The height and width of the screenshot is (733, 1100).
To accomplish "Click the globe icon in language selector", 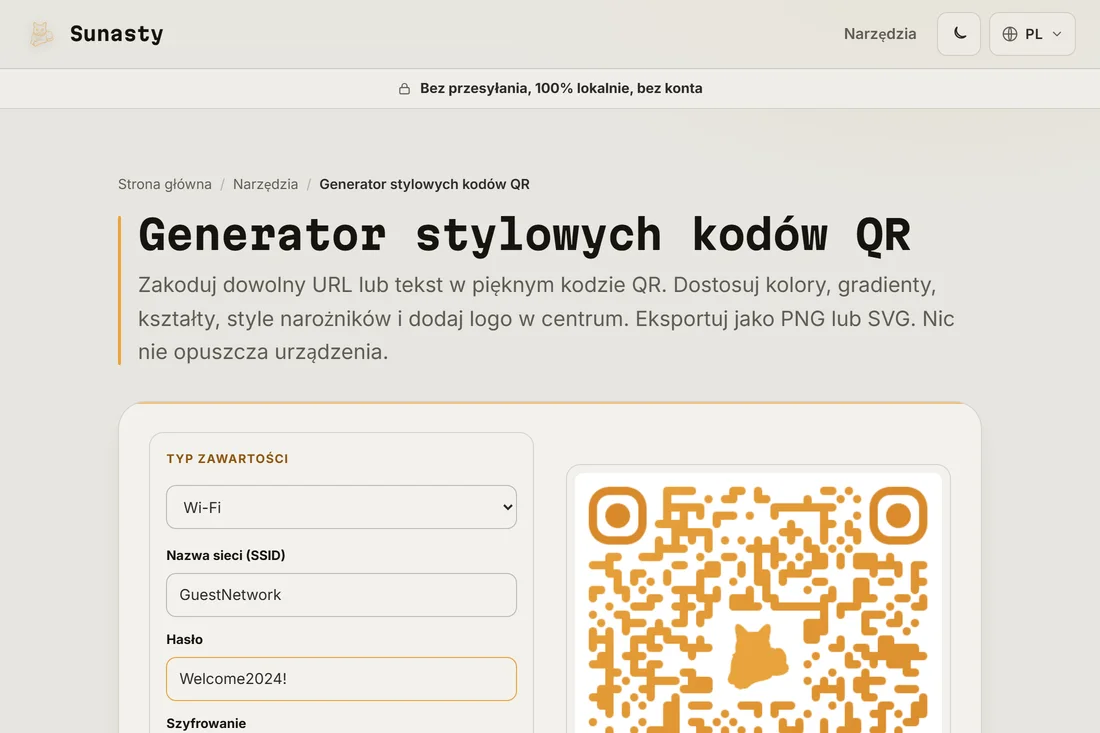I will click(1010, 34).
